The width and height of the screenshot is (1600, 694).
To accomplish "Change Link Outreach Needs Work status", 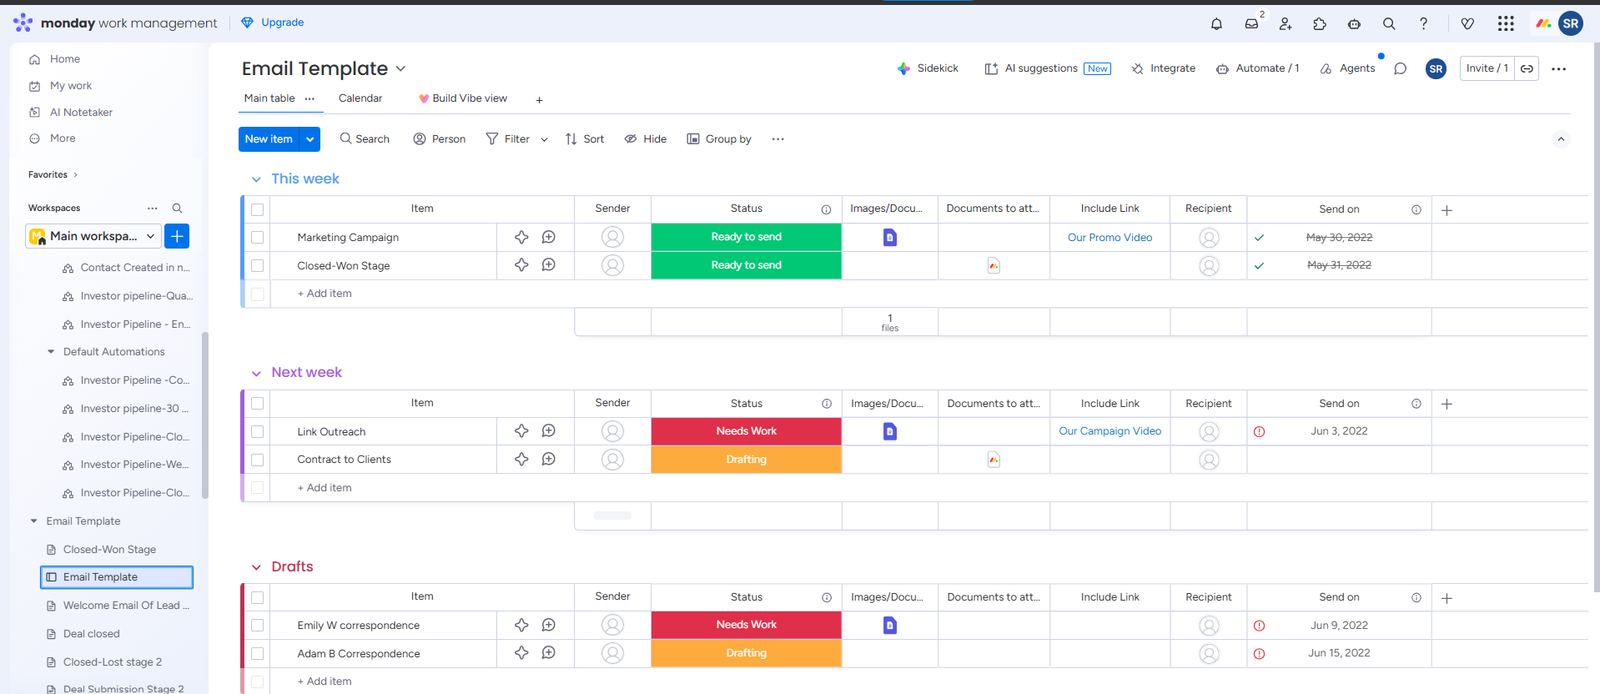I will point(746,431).
